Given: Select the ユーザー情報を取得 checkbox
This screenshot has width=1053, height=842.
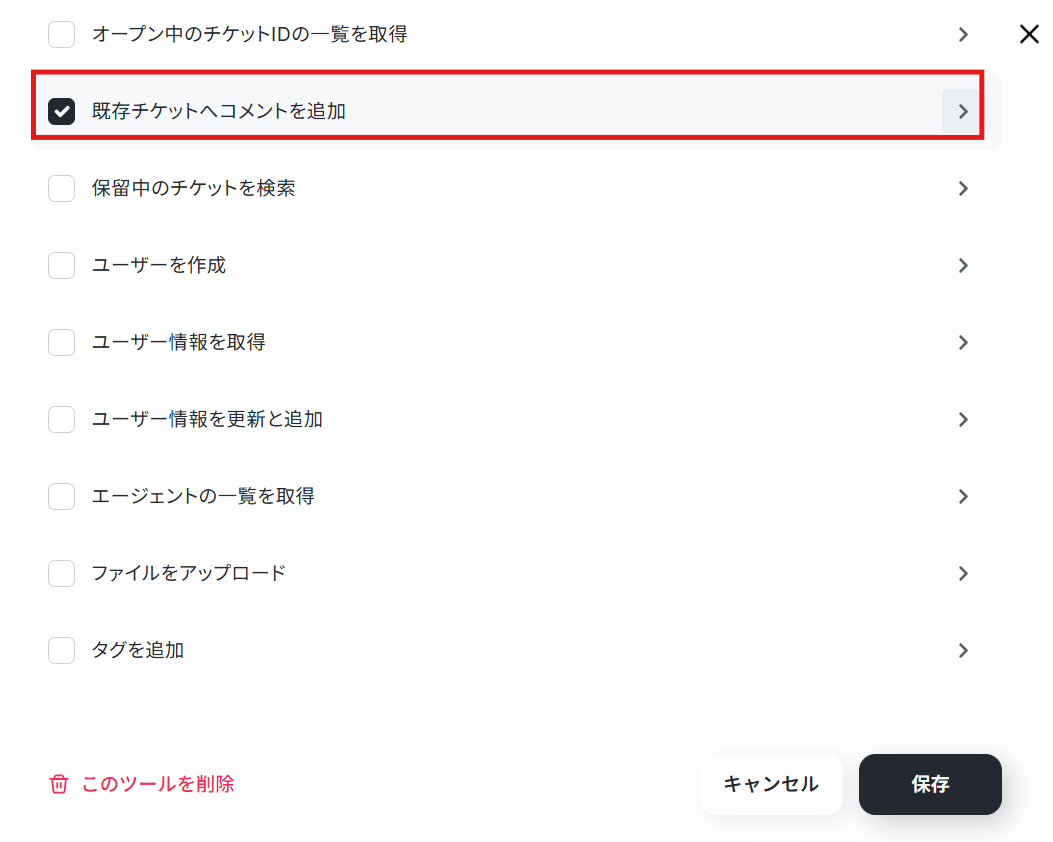Looking at the screenshot, I should click(x=62, y=342).
